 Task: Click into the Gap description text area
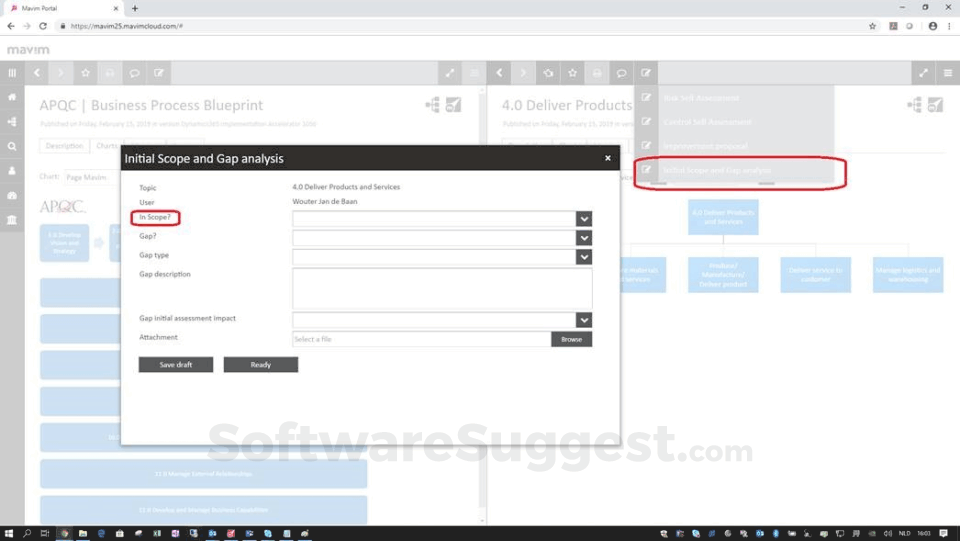click(442, 289)
